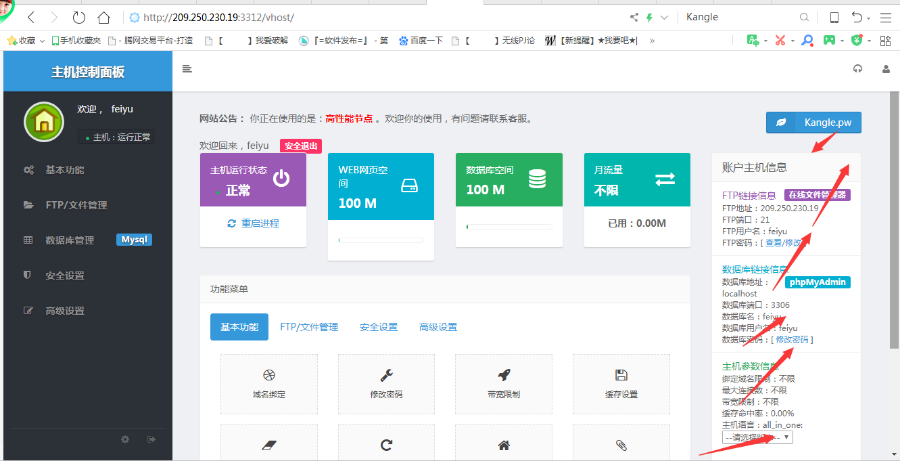The image size is (900, 463).
Task: Switch to the FTP/文件管理 tab
Action: click(x=309, y=327)
